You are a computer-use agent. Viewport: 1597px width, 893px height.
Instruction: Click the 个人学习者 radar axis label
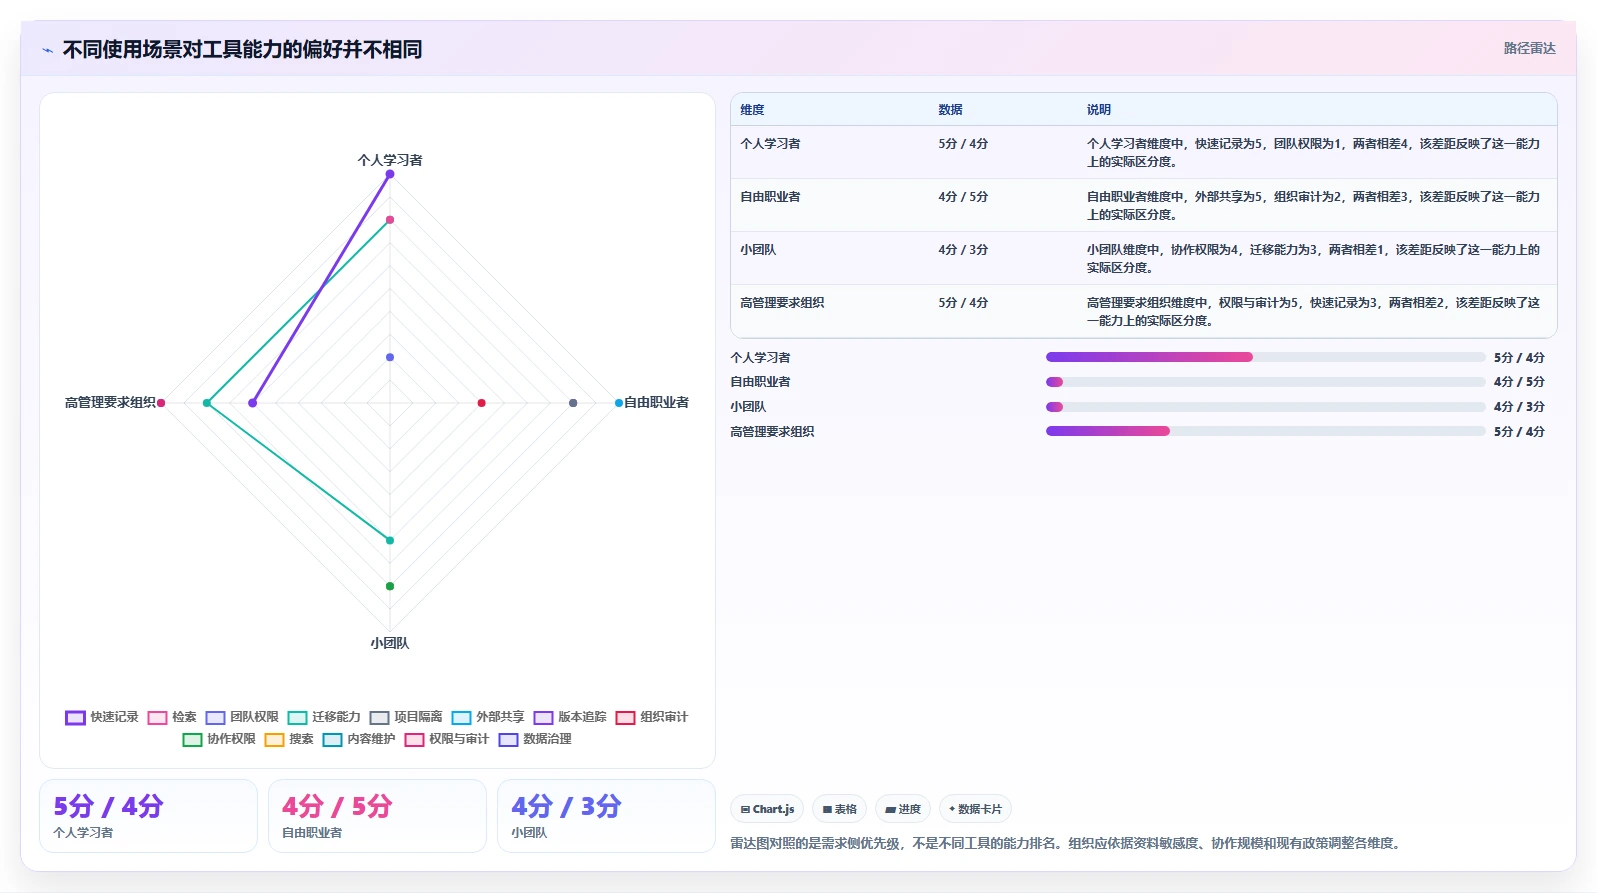pyautogui.click(x=390, y=160)
